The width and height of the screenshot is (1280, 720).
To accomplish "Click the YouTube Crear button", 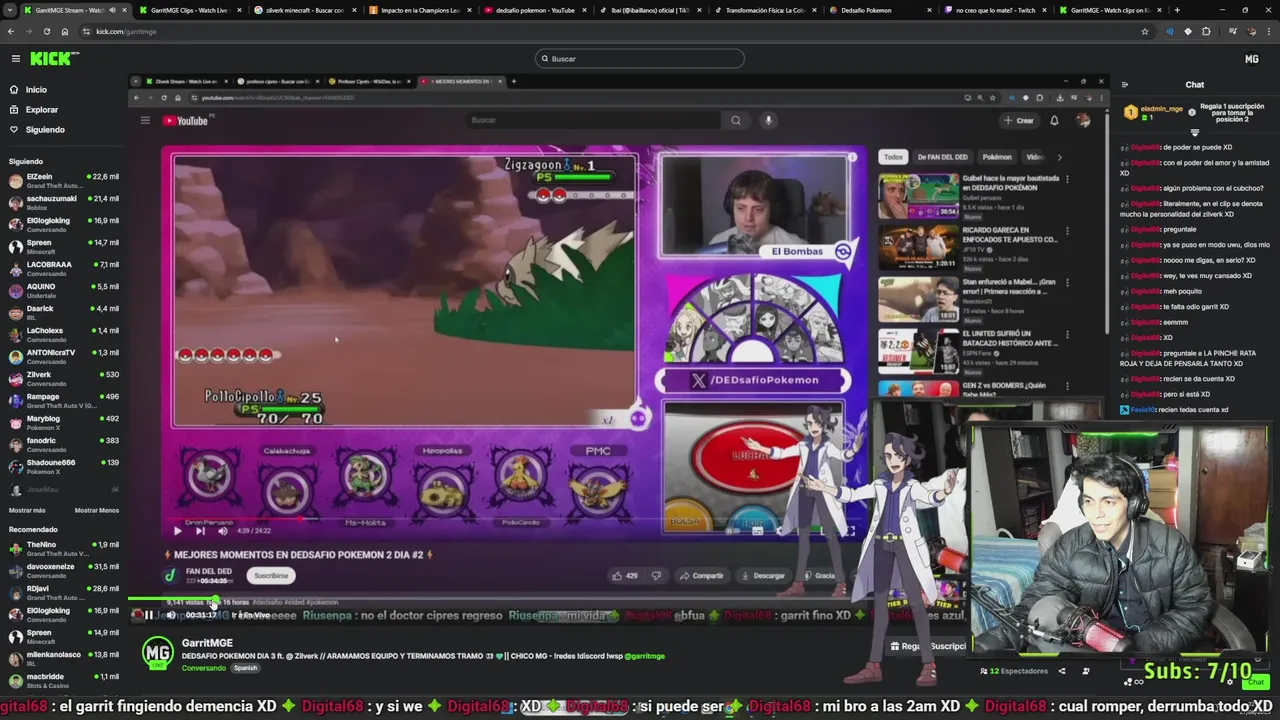I will click(x=1020, y=120).
